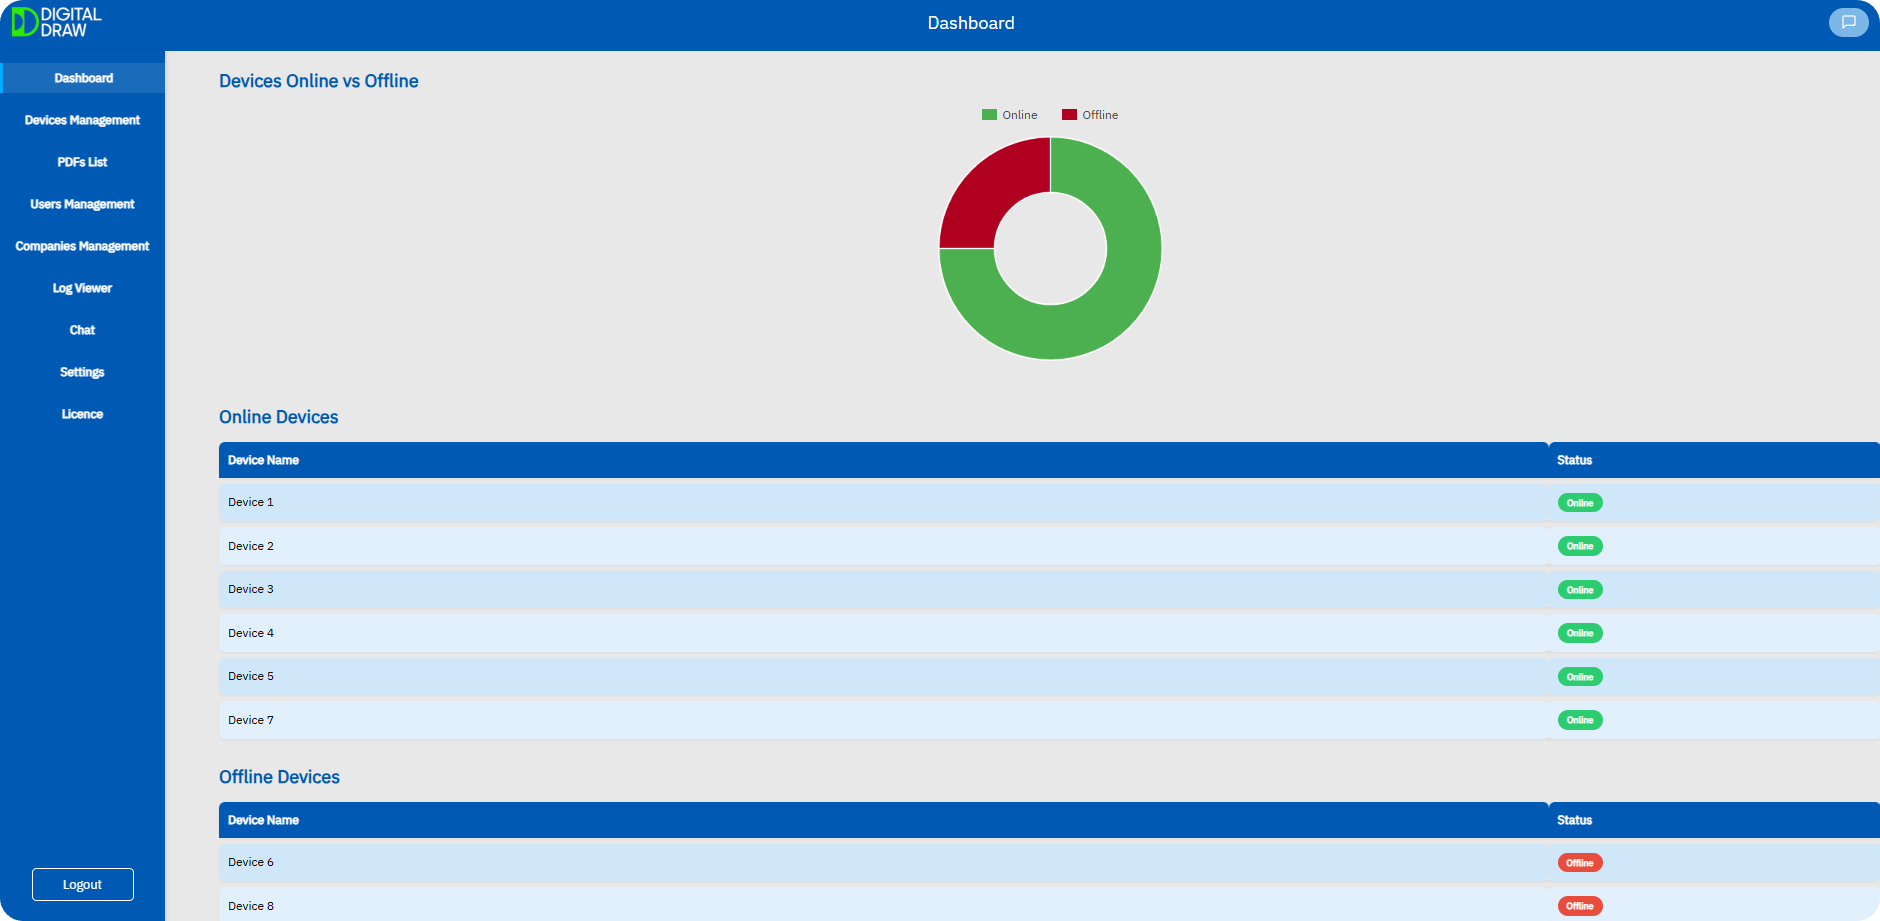Toggle the Offline legend in the chart
This screenshot has height=921, width=1880.
tap(1090, 115)
